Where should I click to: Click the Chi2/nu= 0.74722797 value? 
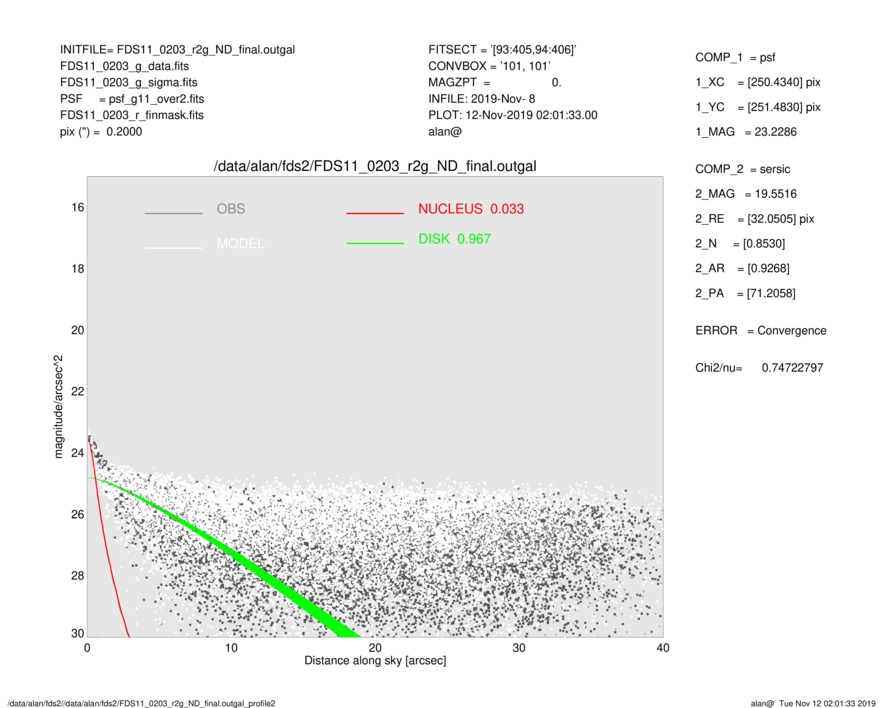coord(759,368)
